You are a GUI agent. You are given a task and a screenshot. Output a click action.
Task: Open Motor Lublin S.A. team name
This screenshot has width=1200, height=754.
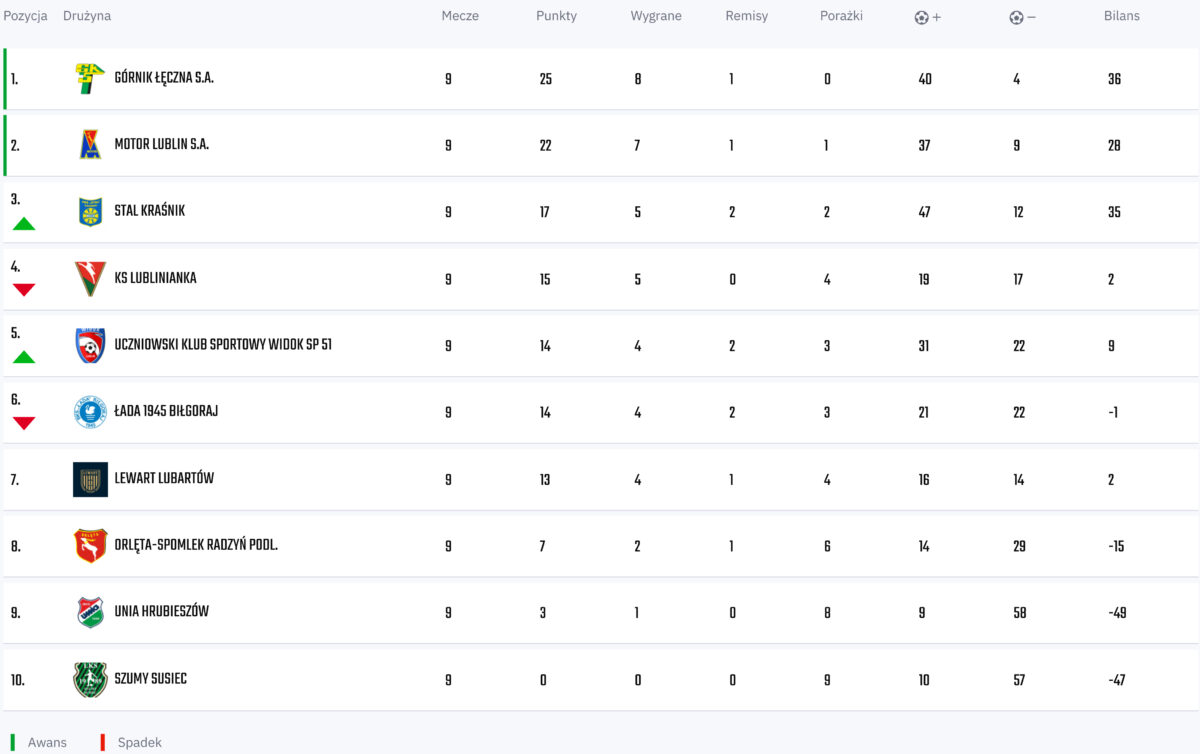coord(161,144)
